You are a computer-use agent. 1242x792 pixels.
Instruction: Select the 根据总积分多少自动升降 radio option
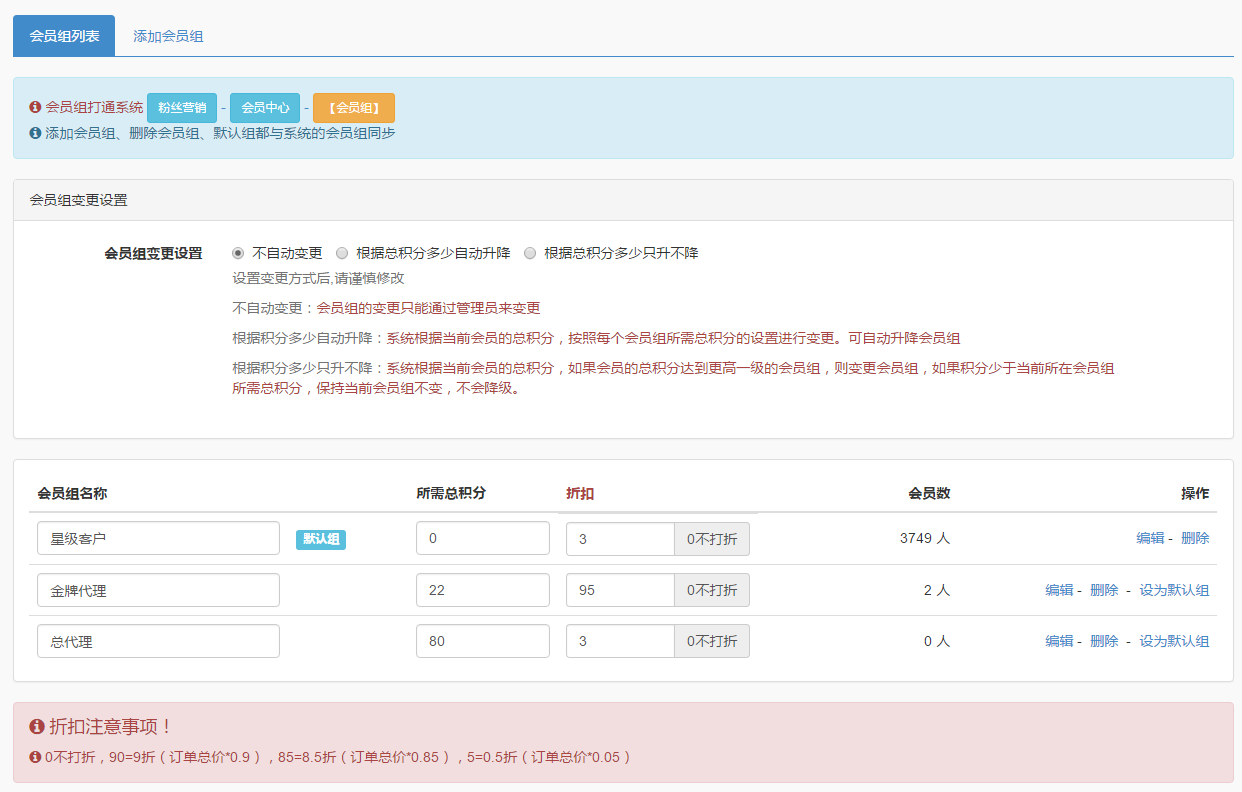coord(342,253)
